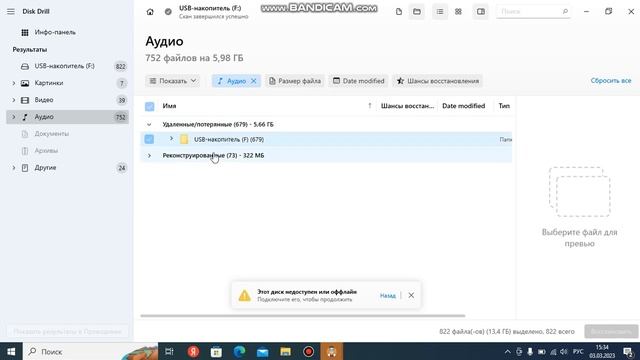Switch to folder view icon in toolbar
The image size is (640, 360).
[417, 12]
